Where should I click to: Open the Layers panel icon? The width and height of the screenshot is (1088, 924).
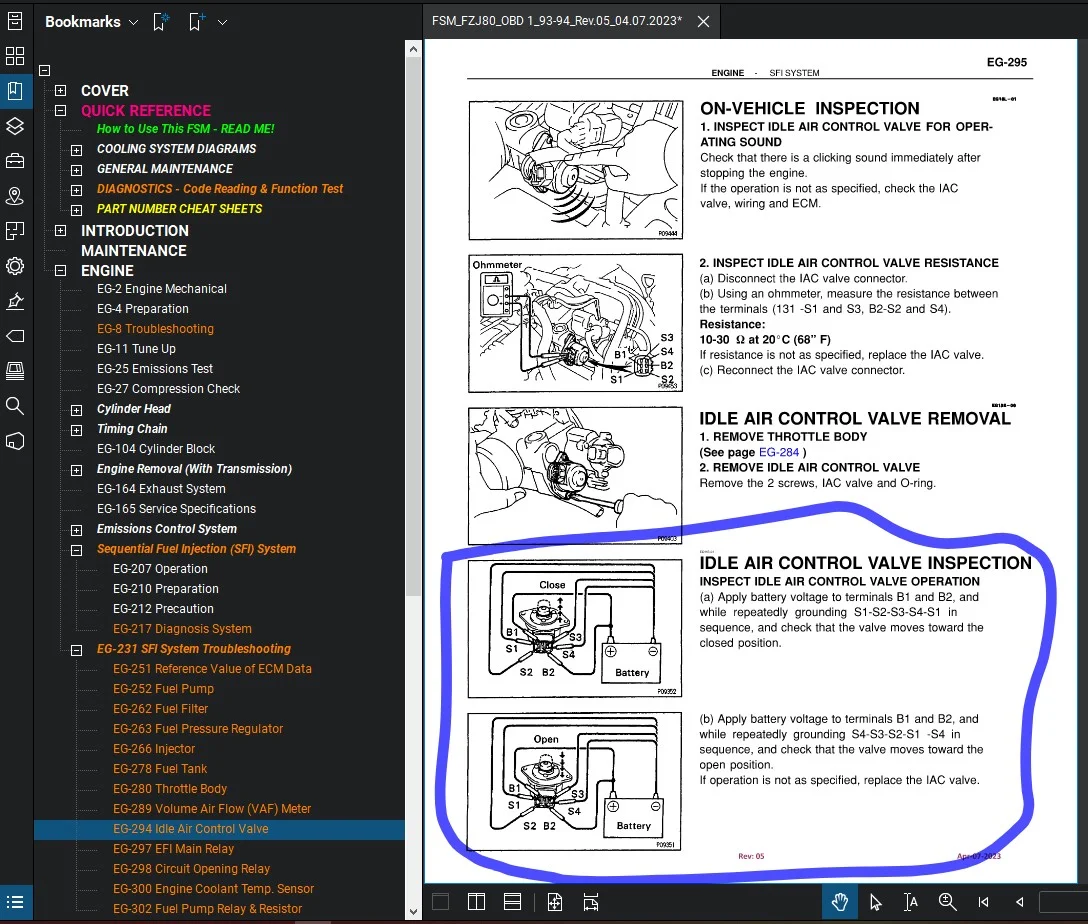click(x=15, y=126)
